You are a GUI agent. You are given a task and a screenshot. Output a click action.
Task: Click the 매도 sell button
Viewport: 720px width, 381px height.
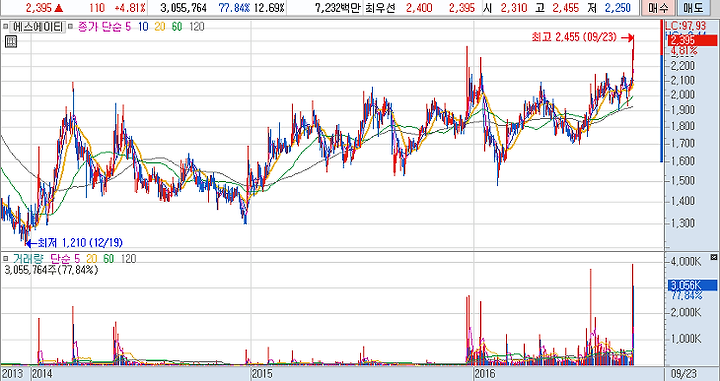pos(693,8)
